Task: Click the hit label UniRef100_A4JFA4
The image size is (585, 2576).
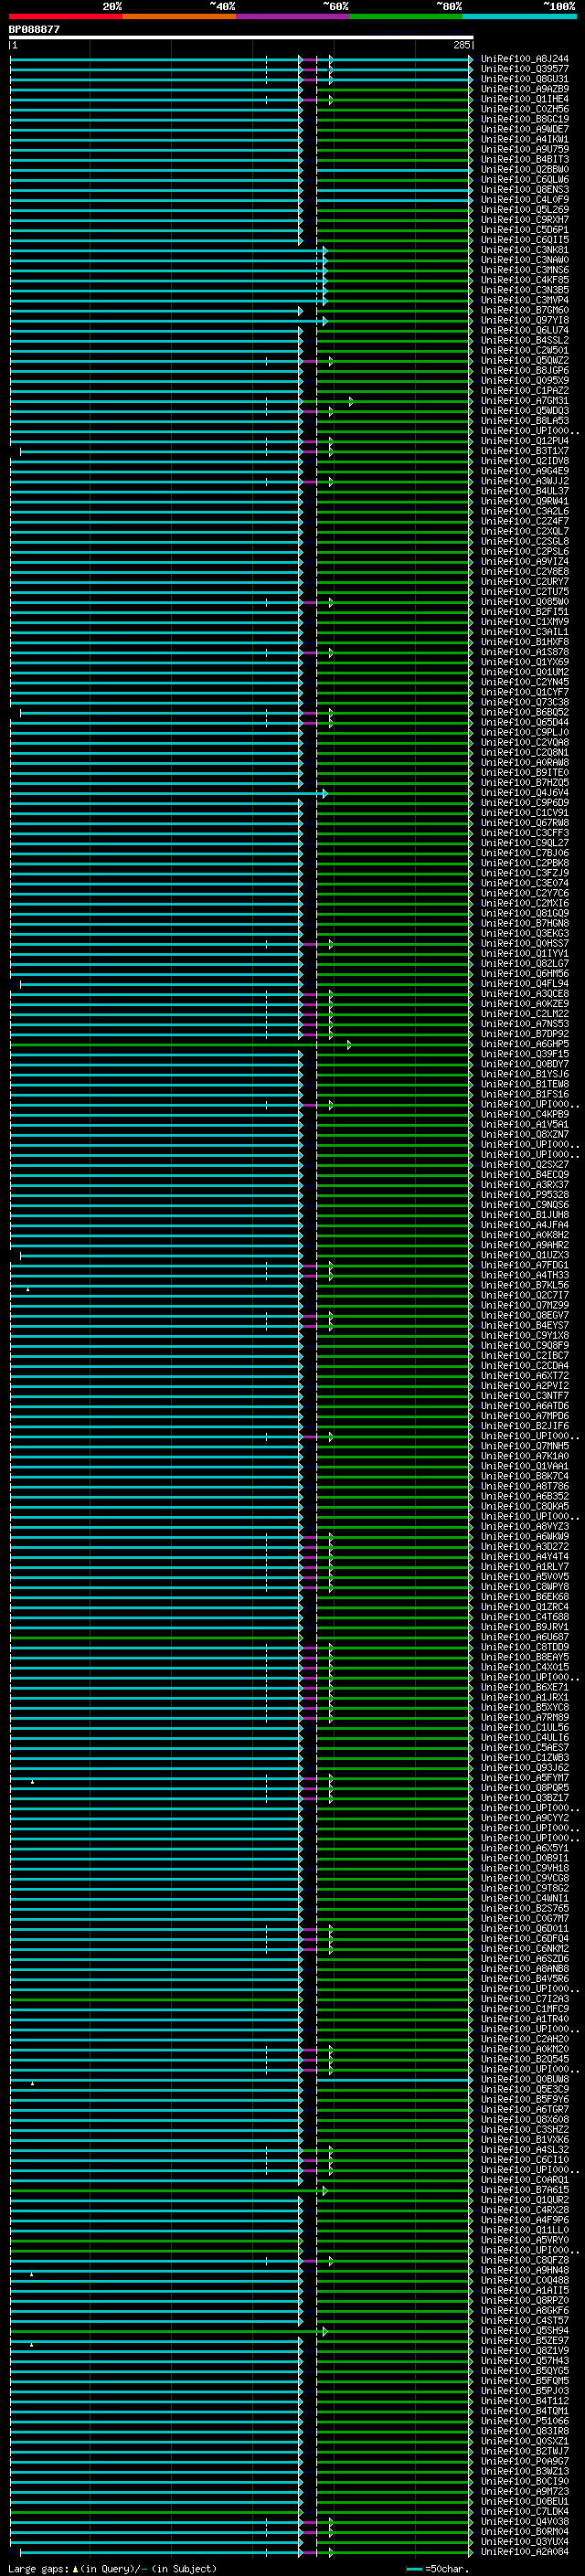Action: 525,1225
